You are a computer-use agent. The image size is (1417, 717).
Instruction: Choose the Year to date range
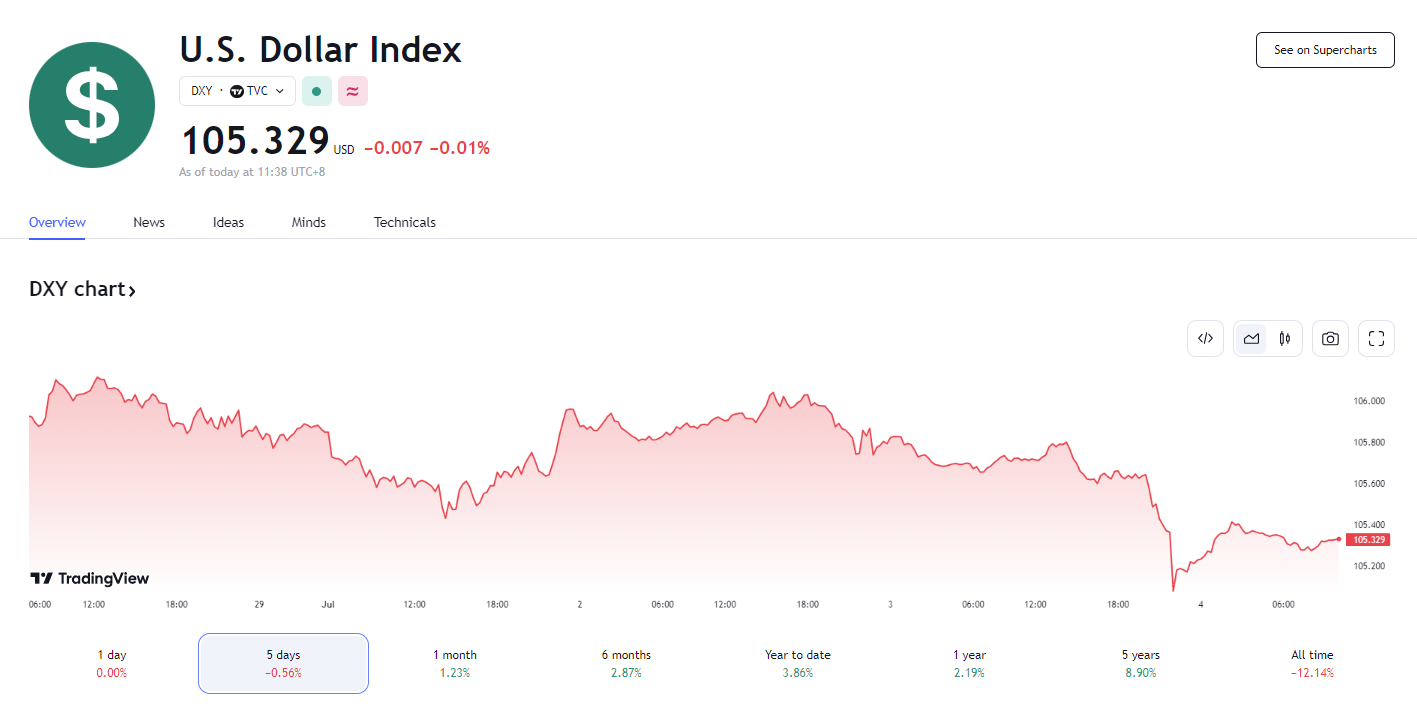pyautogui.click(x=798, y=663)
